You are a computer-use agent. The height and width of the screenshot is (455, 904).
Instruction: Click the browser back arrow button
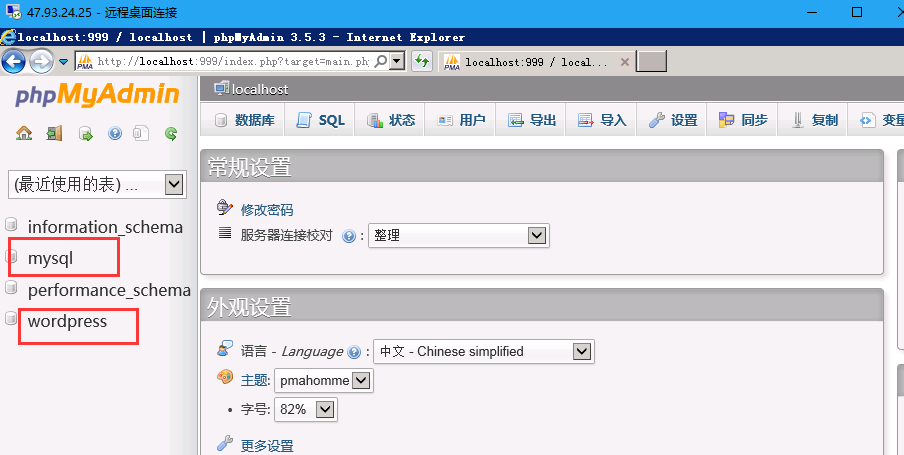(x=13, y=61)
